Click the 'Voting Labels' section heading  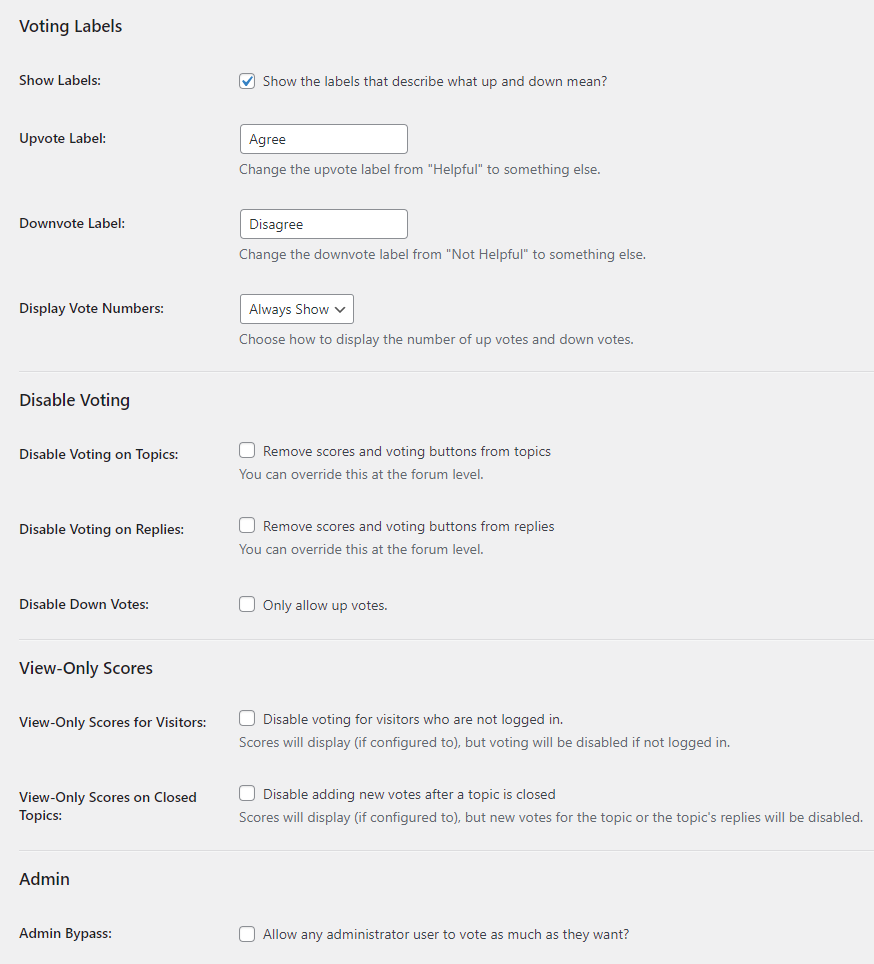[70, 26]
